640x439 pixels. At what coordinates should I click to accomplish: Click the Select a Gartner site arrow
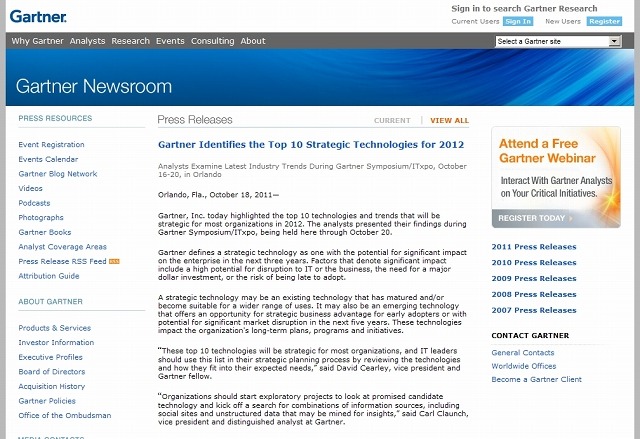click(614, 41)
